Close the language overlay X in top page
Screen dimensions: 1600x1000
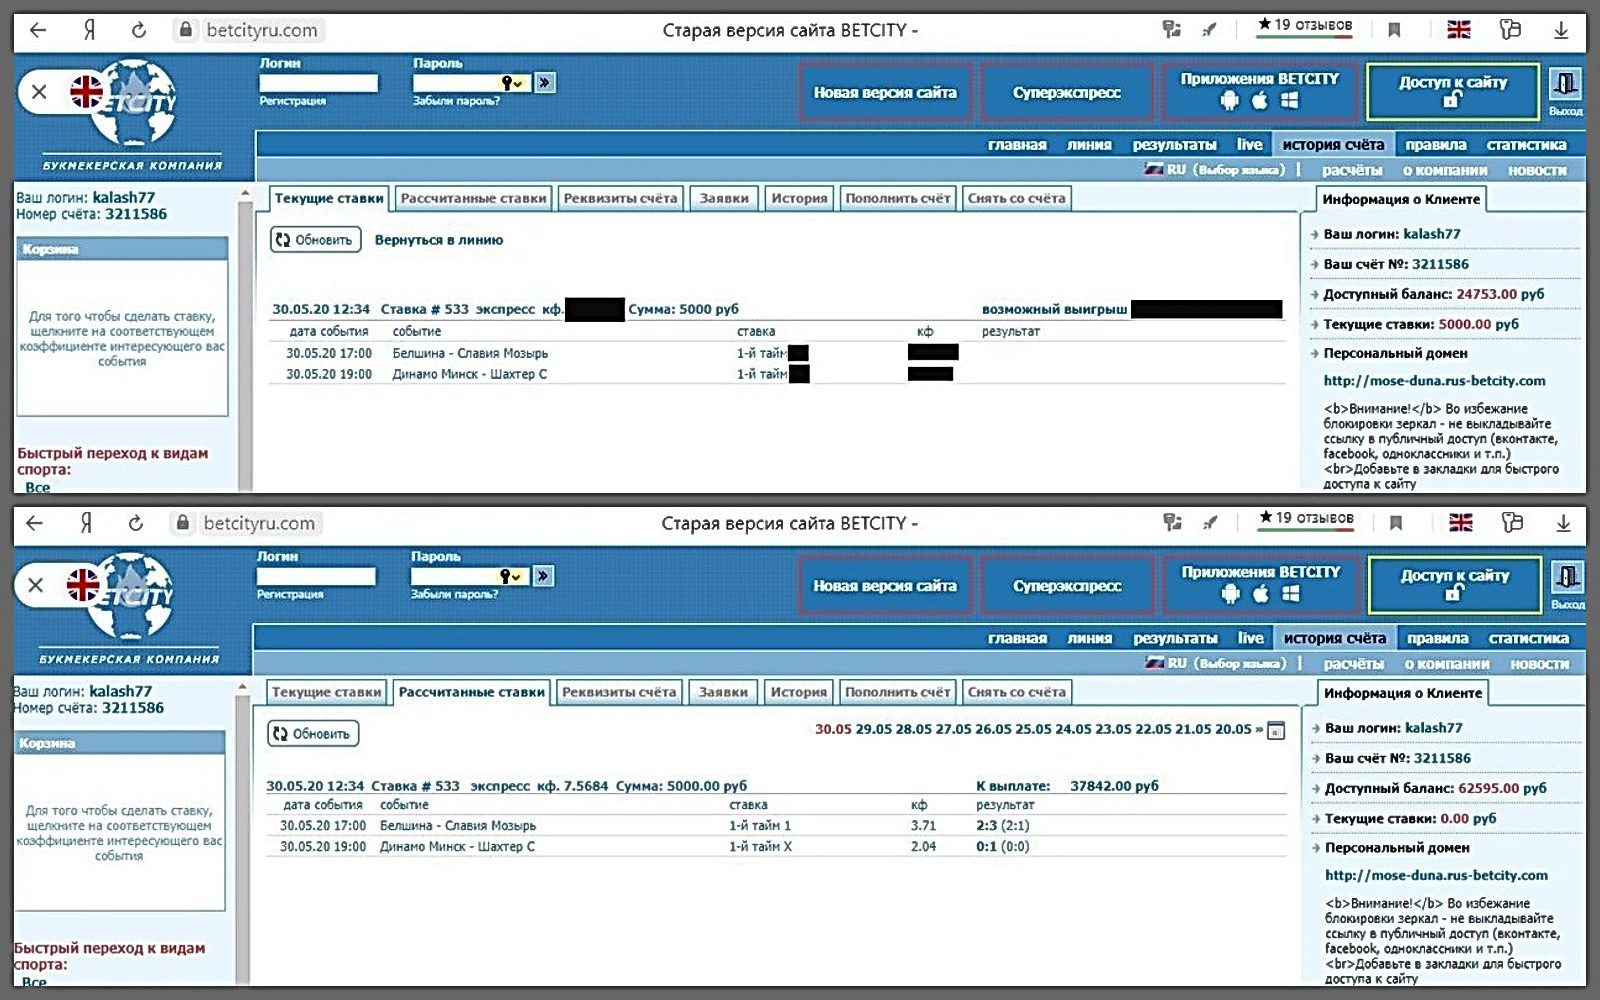39,92
